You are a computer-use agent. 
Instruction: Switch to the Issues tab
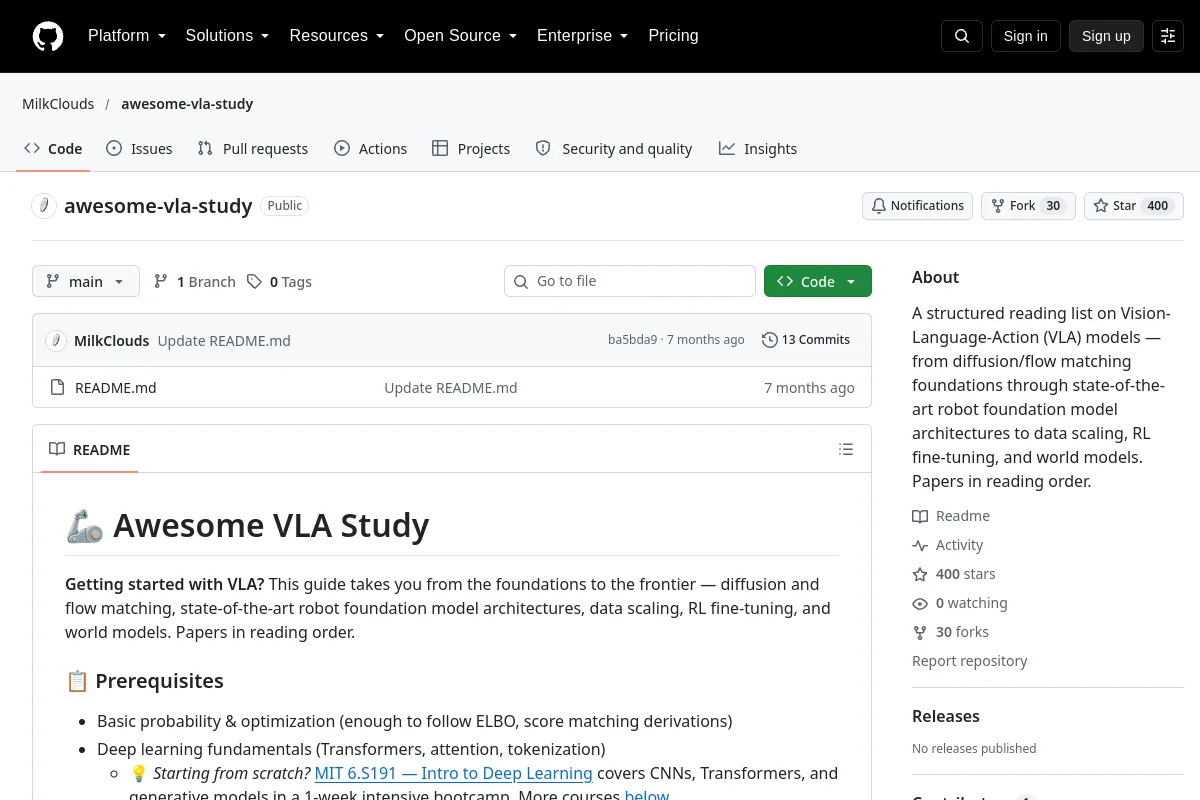click(x=140, y=149)
